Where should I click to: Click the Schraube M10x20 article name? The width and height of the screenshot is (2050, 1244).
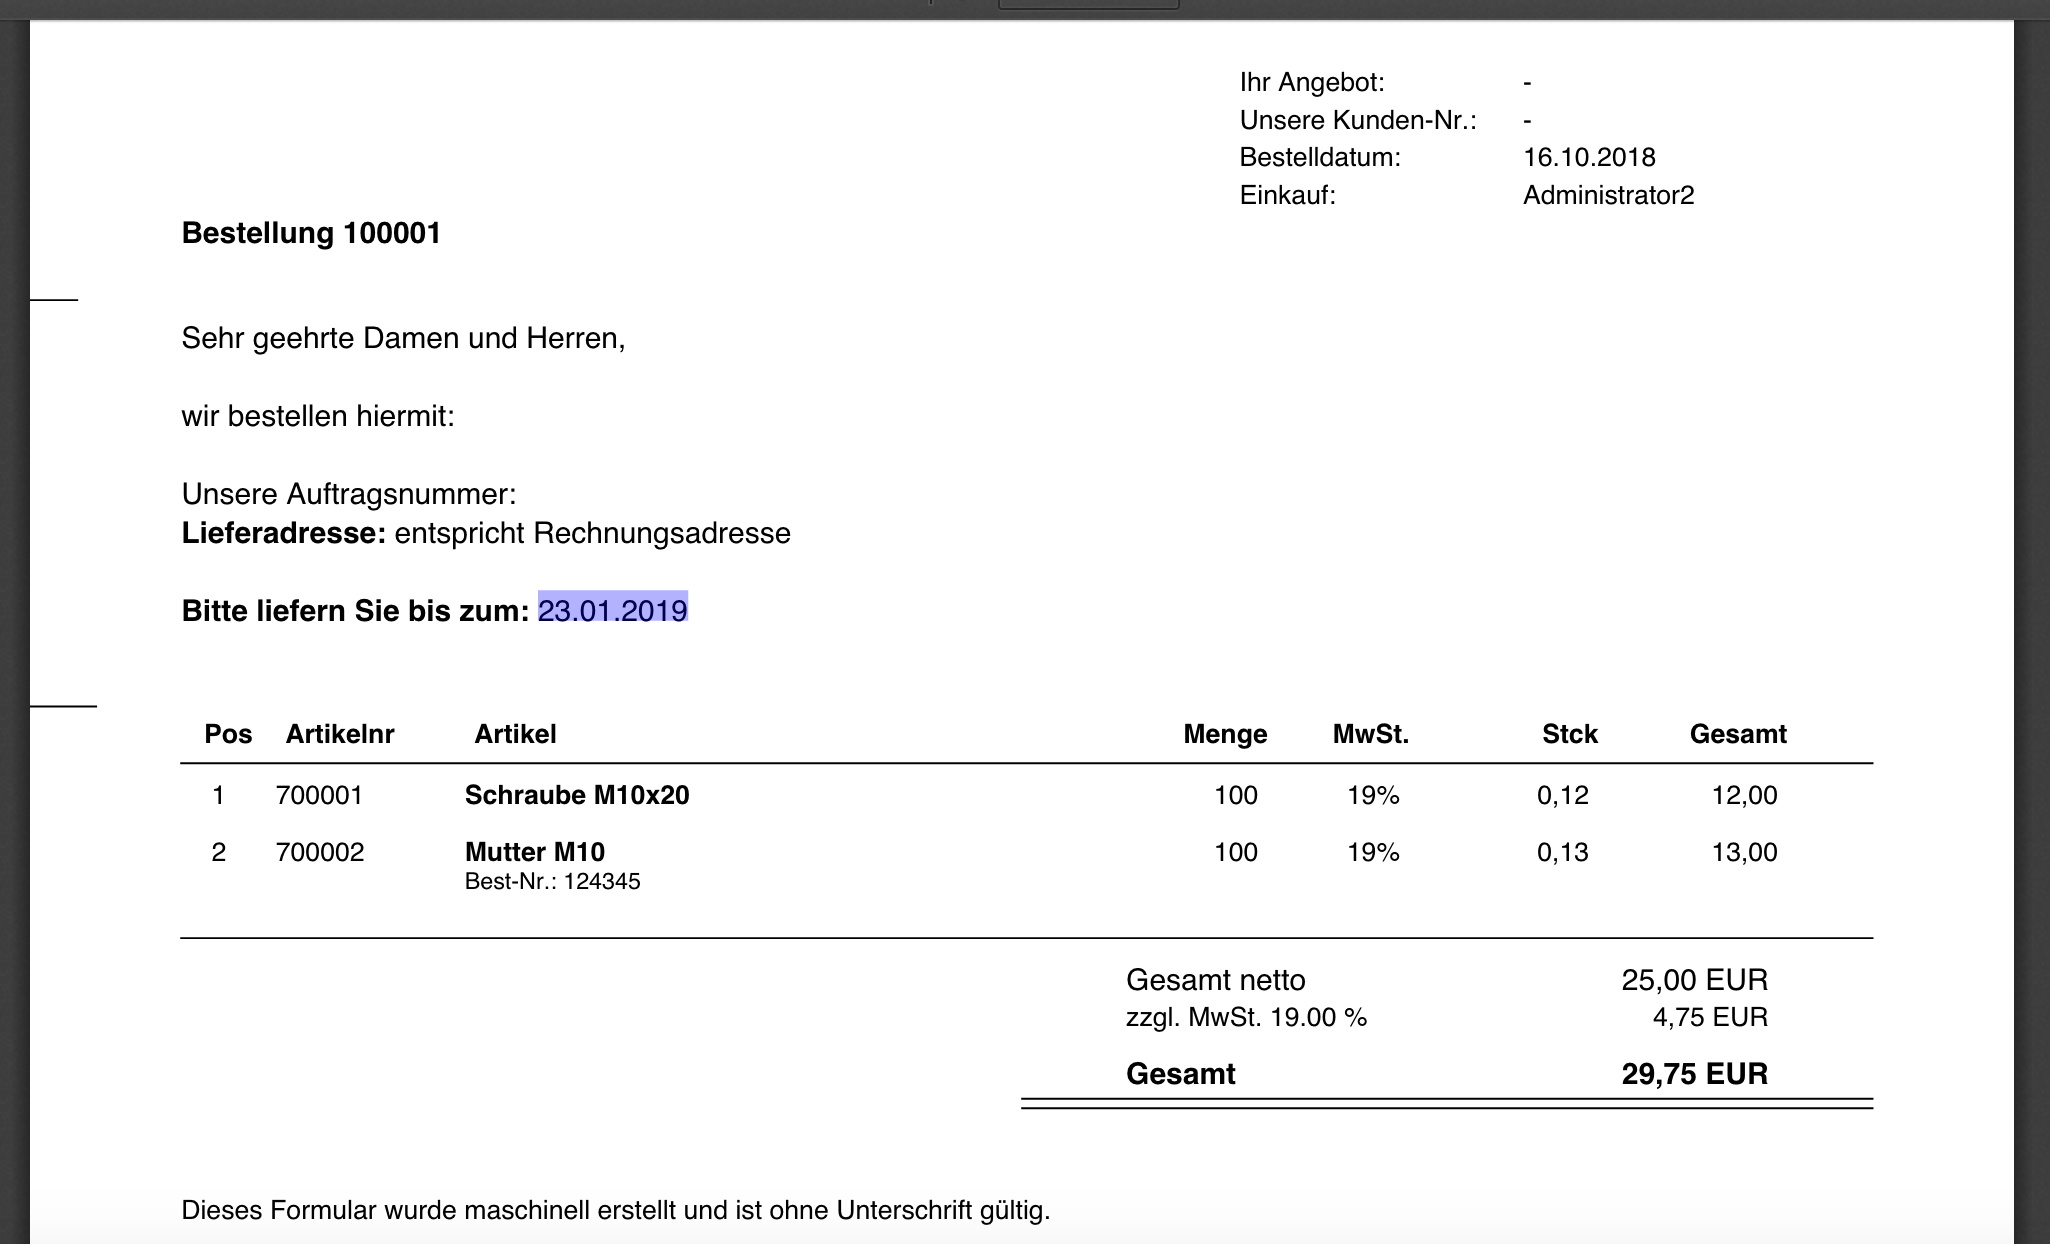click(577, 795)
